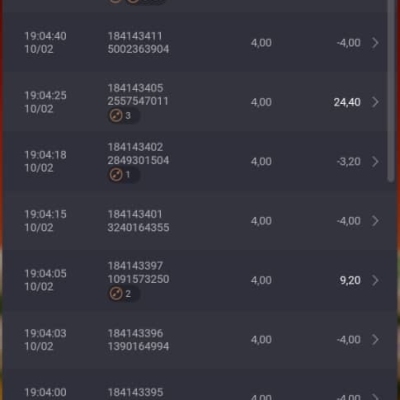Click the free-spin badge showing 1
Viewport: 400px width, 400px height.
(123, 175)
